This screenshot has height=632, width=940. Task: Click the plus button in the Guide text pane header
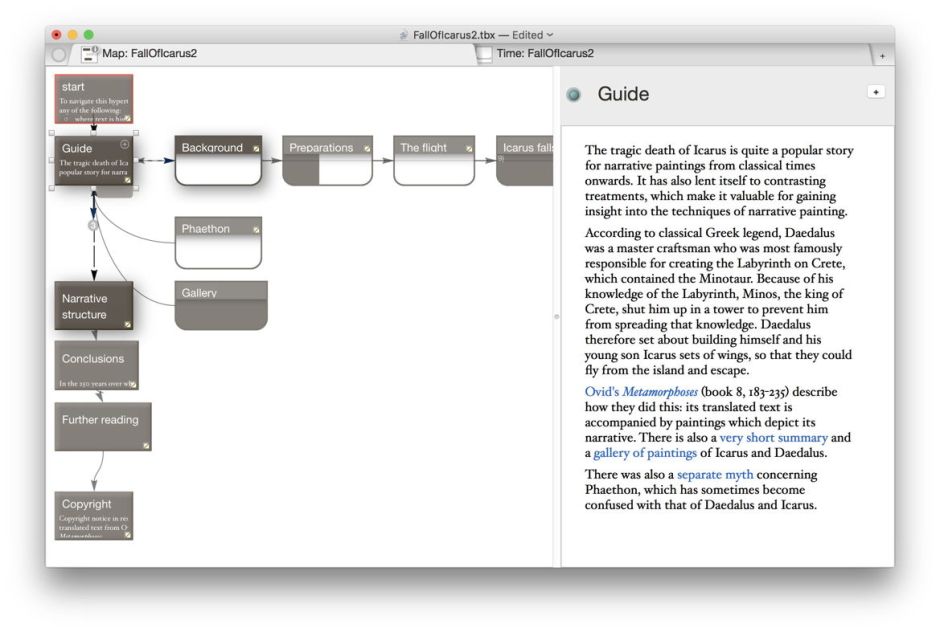876,90
